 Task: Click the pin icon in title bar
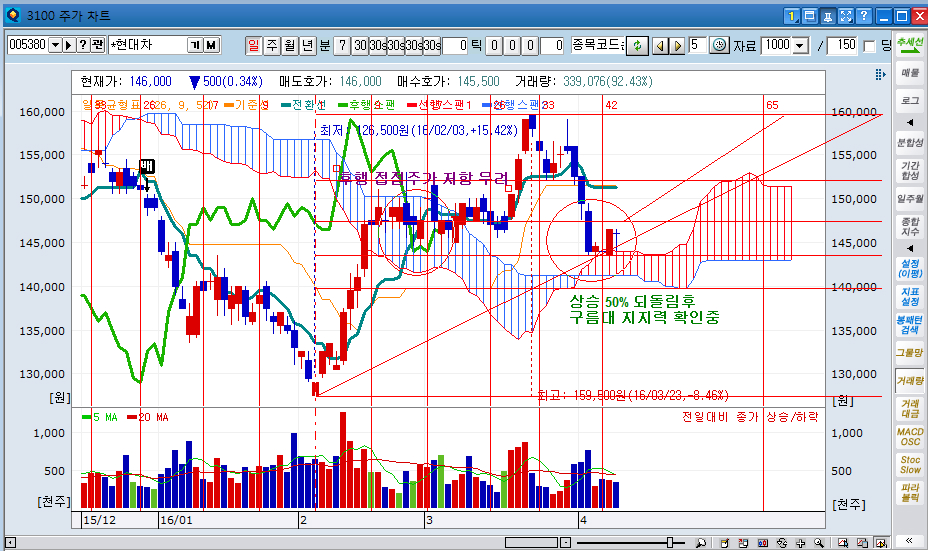click(x=826, y=15)
